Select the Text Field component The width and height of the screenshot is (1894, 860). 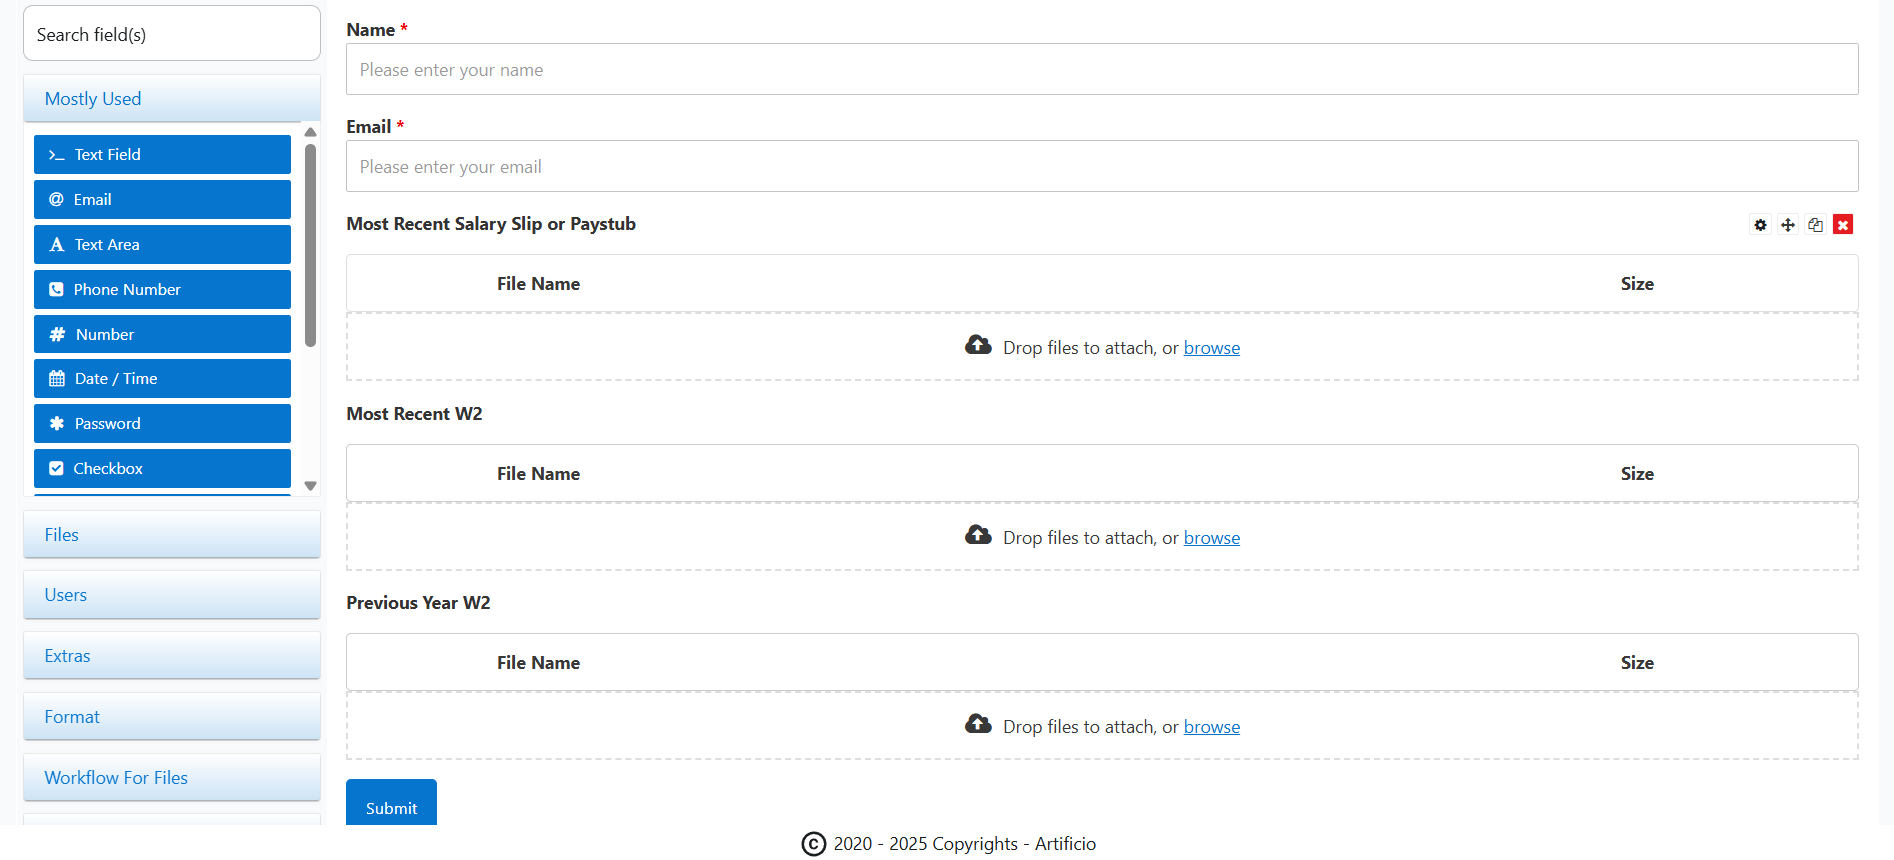(x=162, y=155)
